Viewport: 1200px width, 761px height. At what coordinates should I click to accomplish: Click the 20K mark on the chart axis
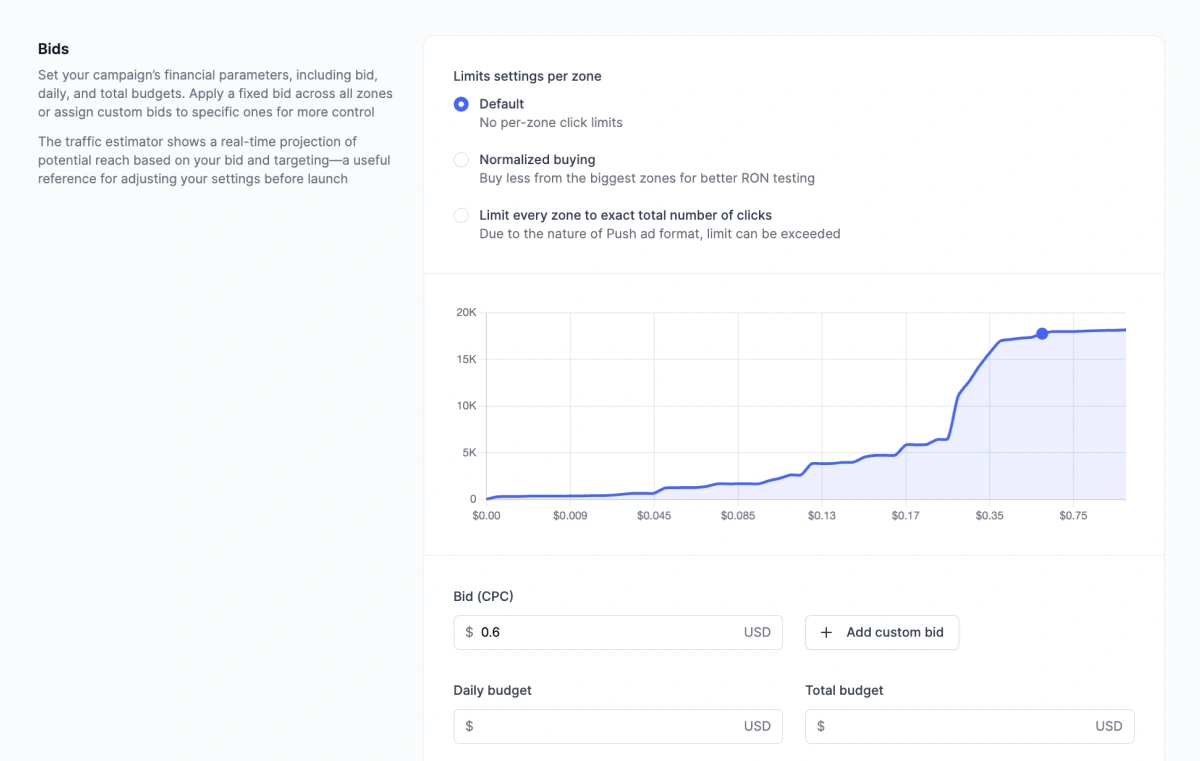coord(468,312)
